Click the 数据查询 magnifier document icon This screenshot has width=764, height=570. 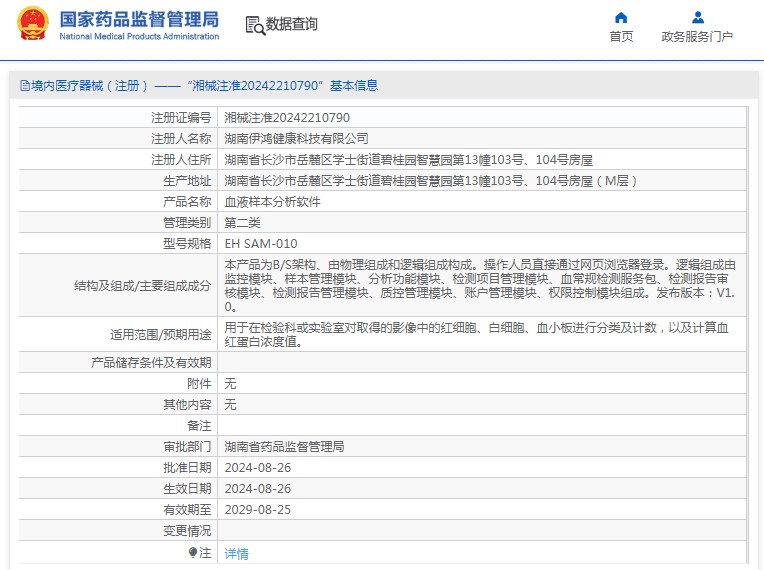coord(254,25)
